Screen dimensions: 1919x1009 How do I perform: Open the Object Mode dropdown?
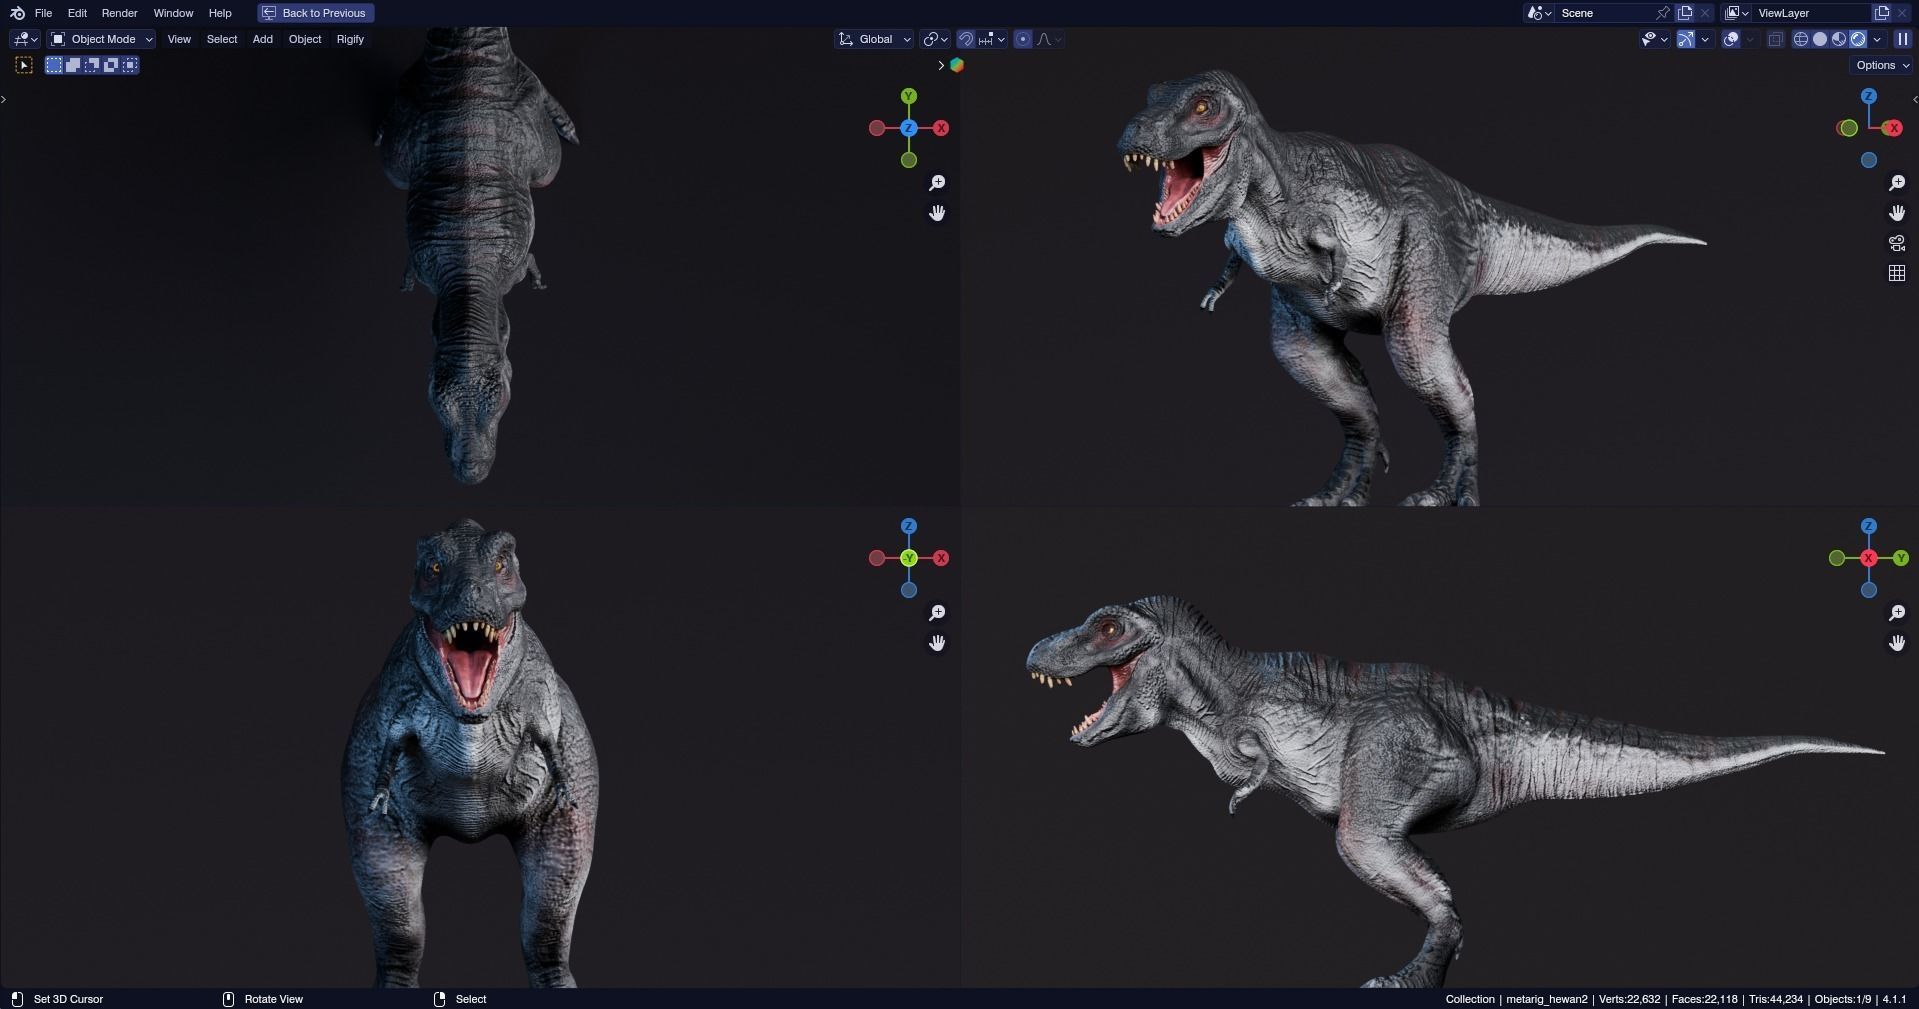[x=102, y=39]
